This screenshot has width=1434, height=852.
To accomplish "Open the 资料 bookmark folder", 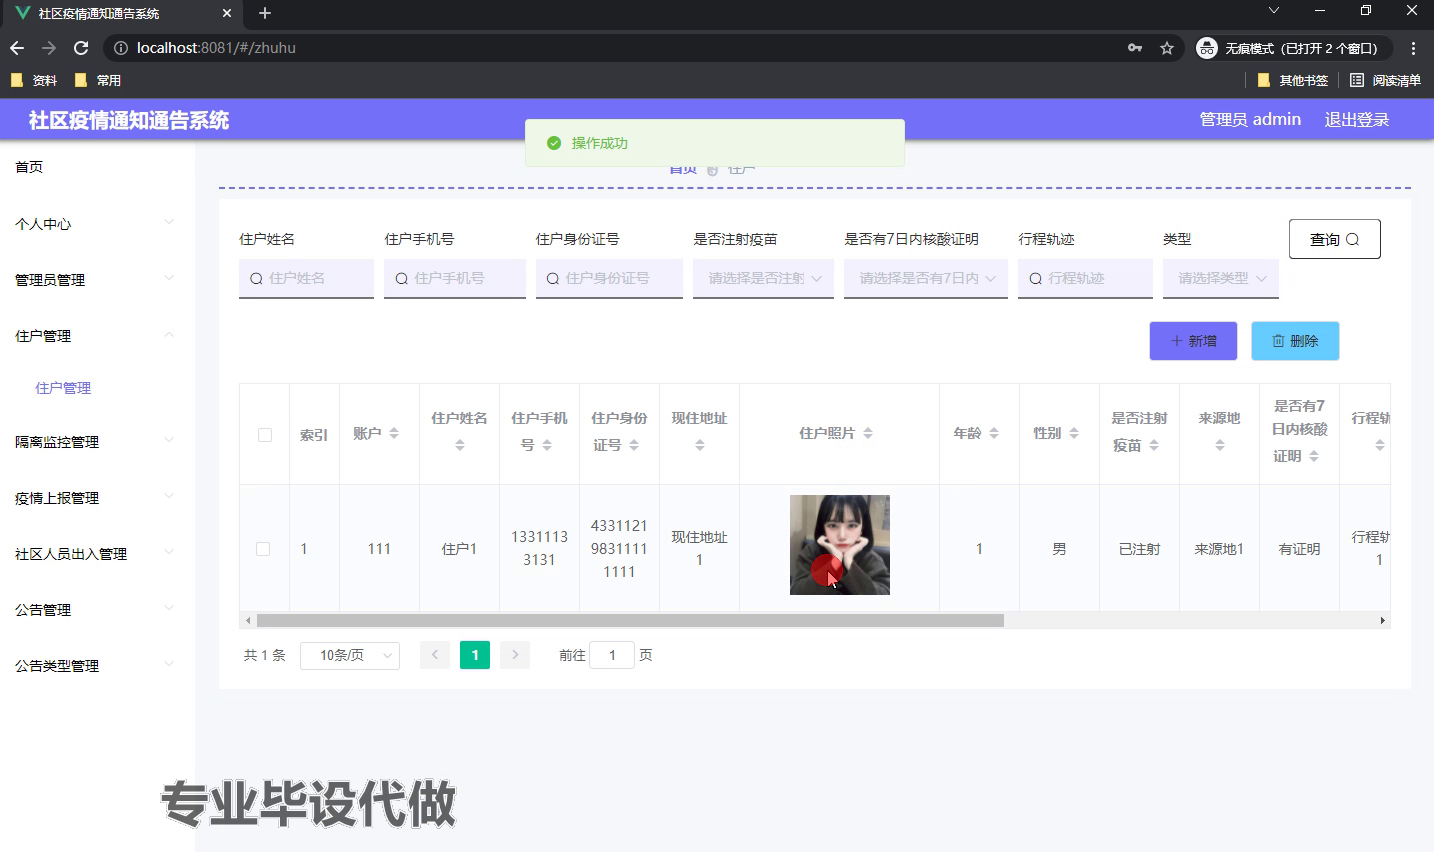I will pyautogui.click(x=35, y=80).
